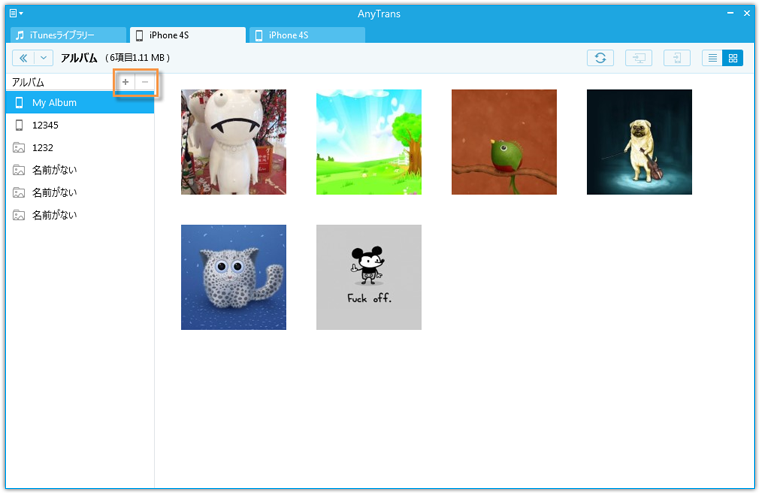This screenshot has height=494, width=760.
Task: Click the phone icon beside 12345
Action: click(19, 125)
